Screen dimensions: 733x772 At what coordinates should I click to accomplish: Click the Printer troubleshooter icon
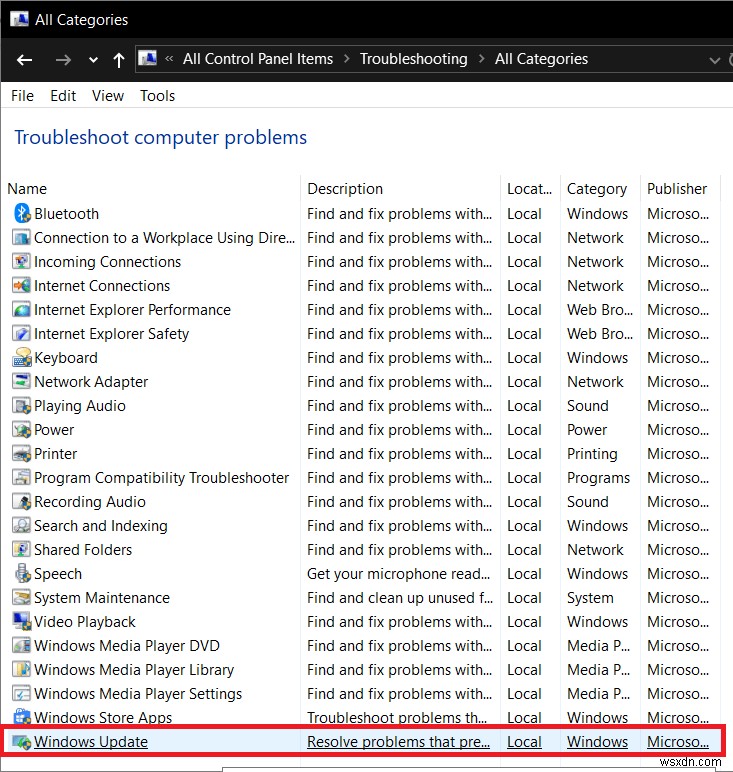(22, 453)
